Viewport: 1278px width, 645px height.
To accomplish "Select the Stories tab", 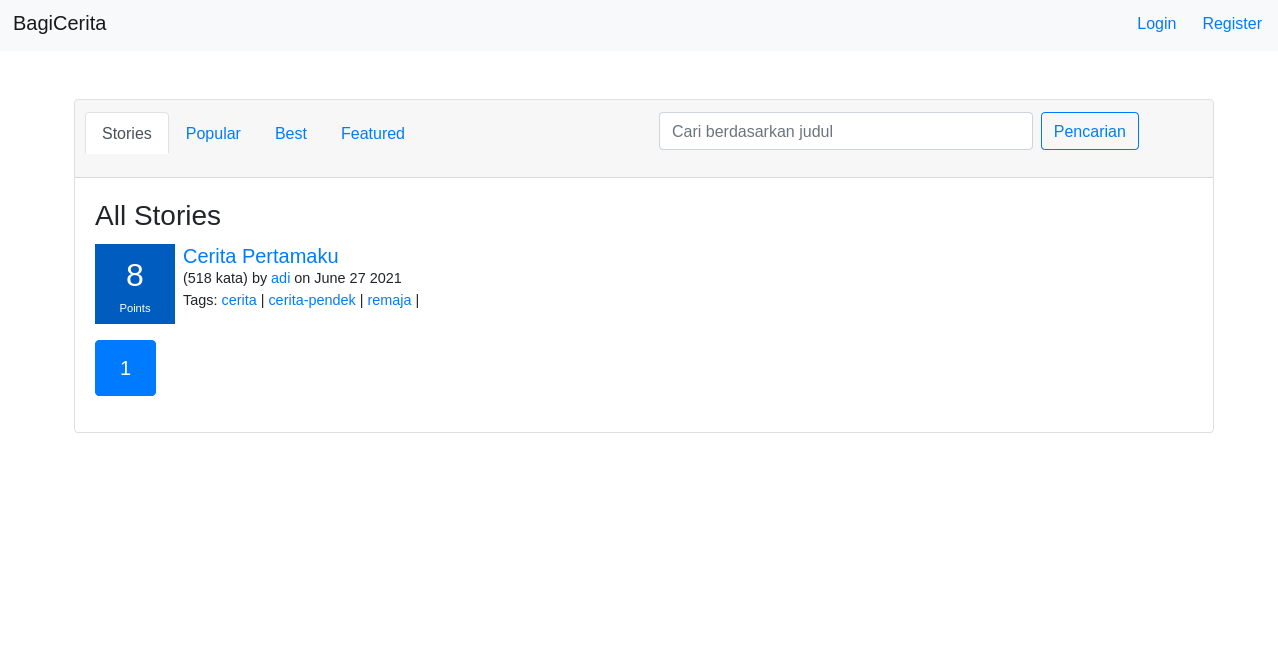I will (127, 133).
